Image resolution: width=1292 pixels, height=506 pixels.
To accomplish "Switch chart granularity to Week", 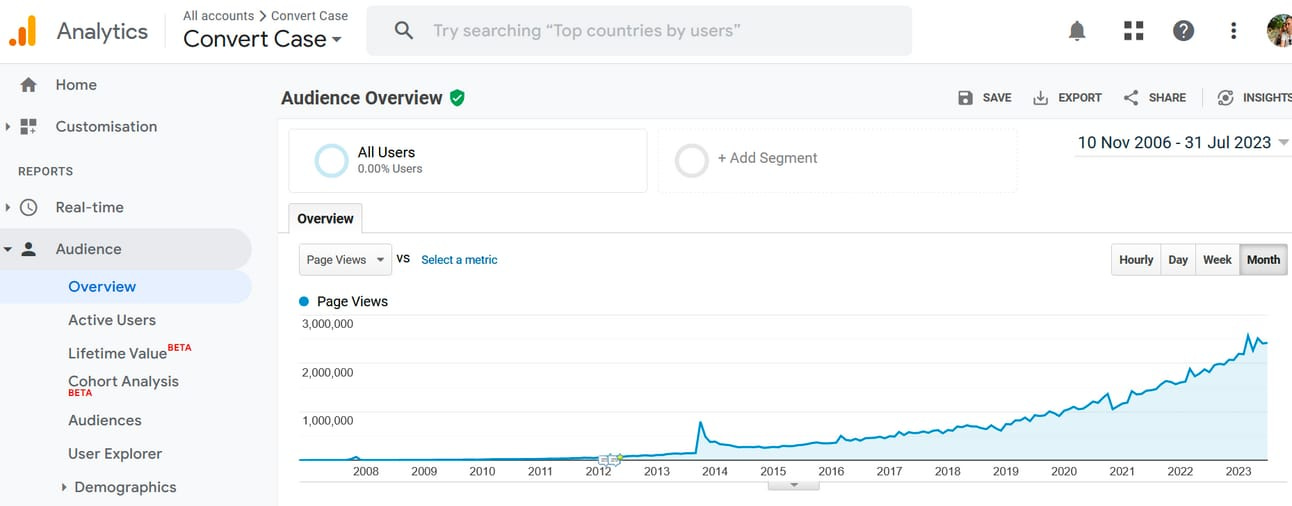I will pos(1217,260).
